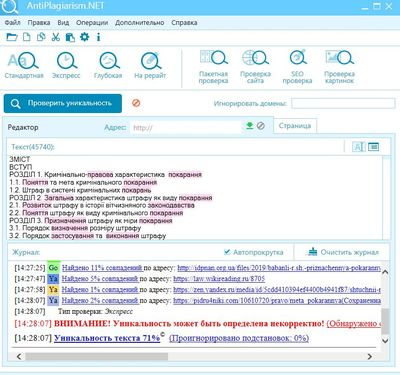Viewport: 400px width, 375px height.
Task: Click journal horizontal scroll left arrow
Action: tap(19, 356)
